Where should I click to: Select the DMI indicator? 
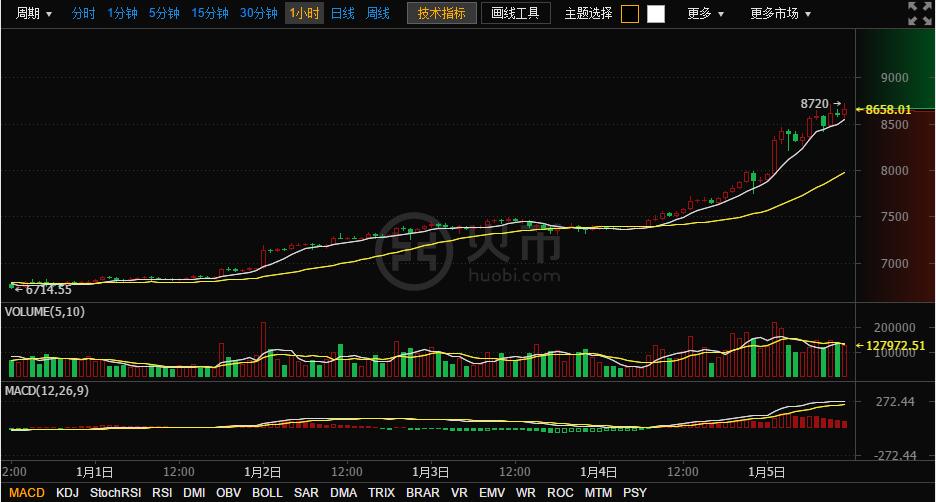click(194, 493)
